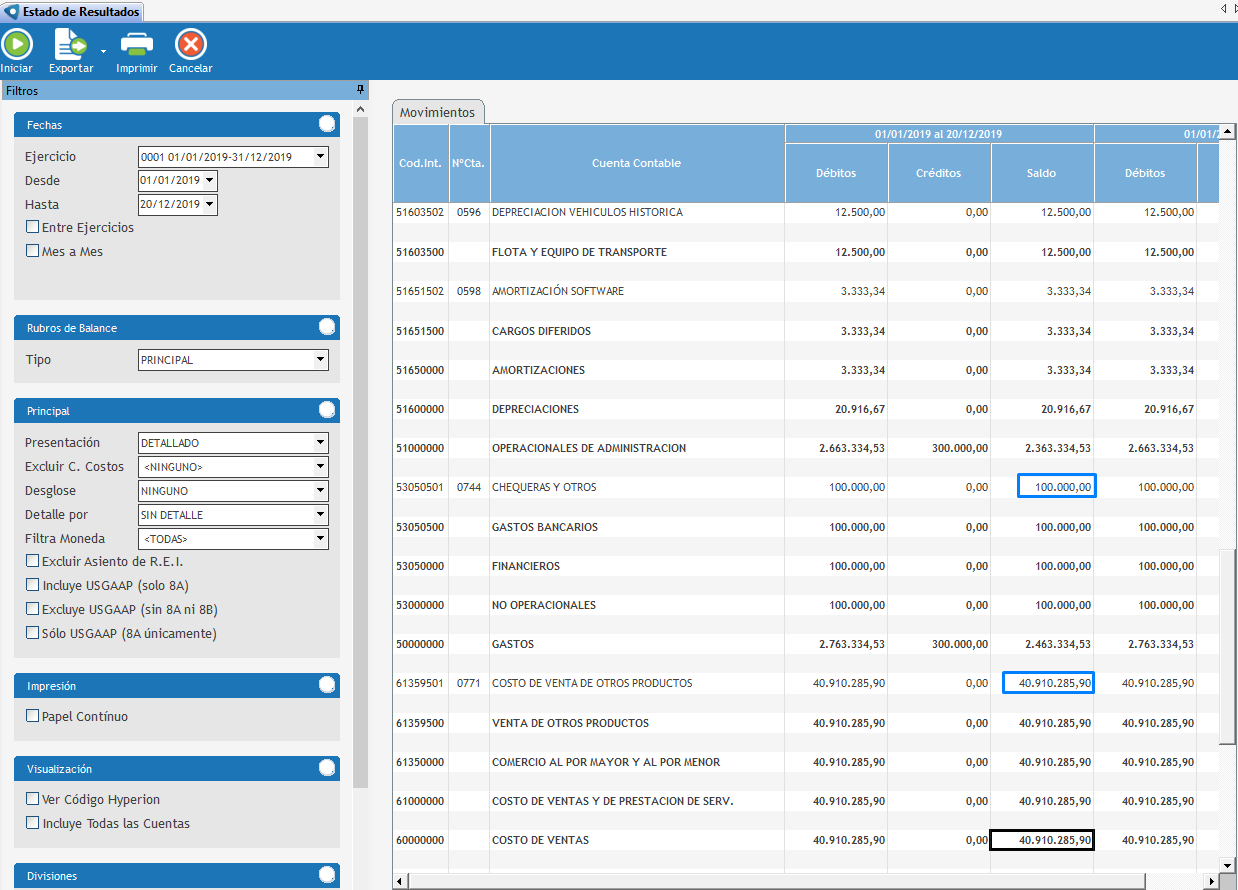This screenshot has height=890, width=1238.
Task: Open the Exportar options dropdown arrow
Action: 103,50
